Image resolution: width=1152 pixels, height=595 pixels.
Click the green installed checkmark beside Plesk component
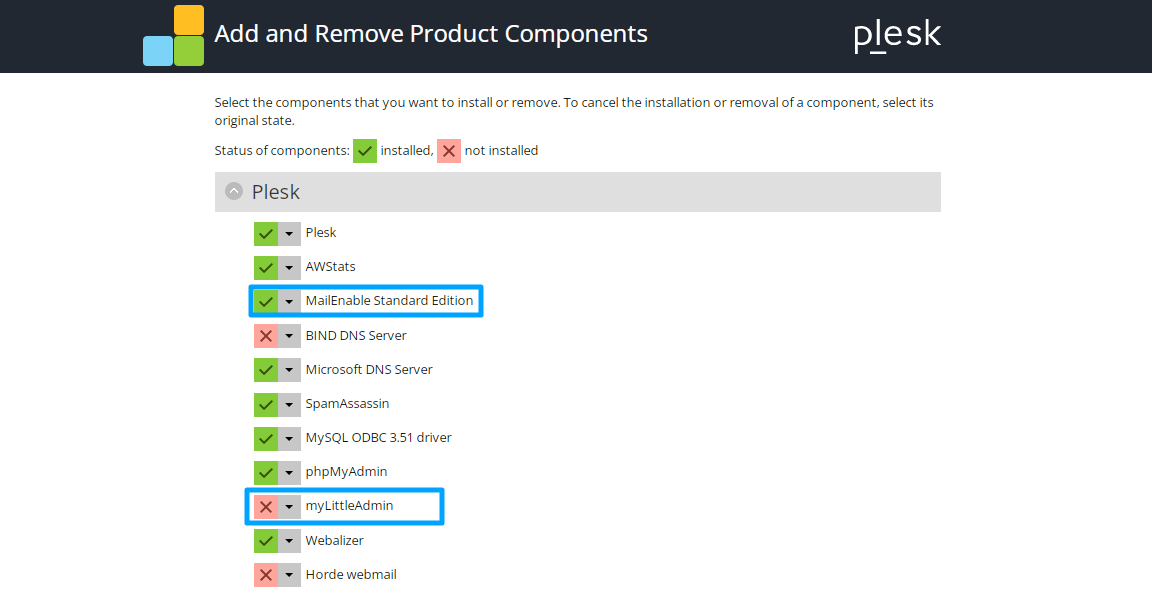(x=266, y=234)
